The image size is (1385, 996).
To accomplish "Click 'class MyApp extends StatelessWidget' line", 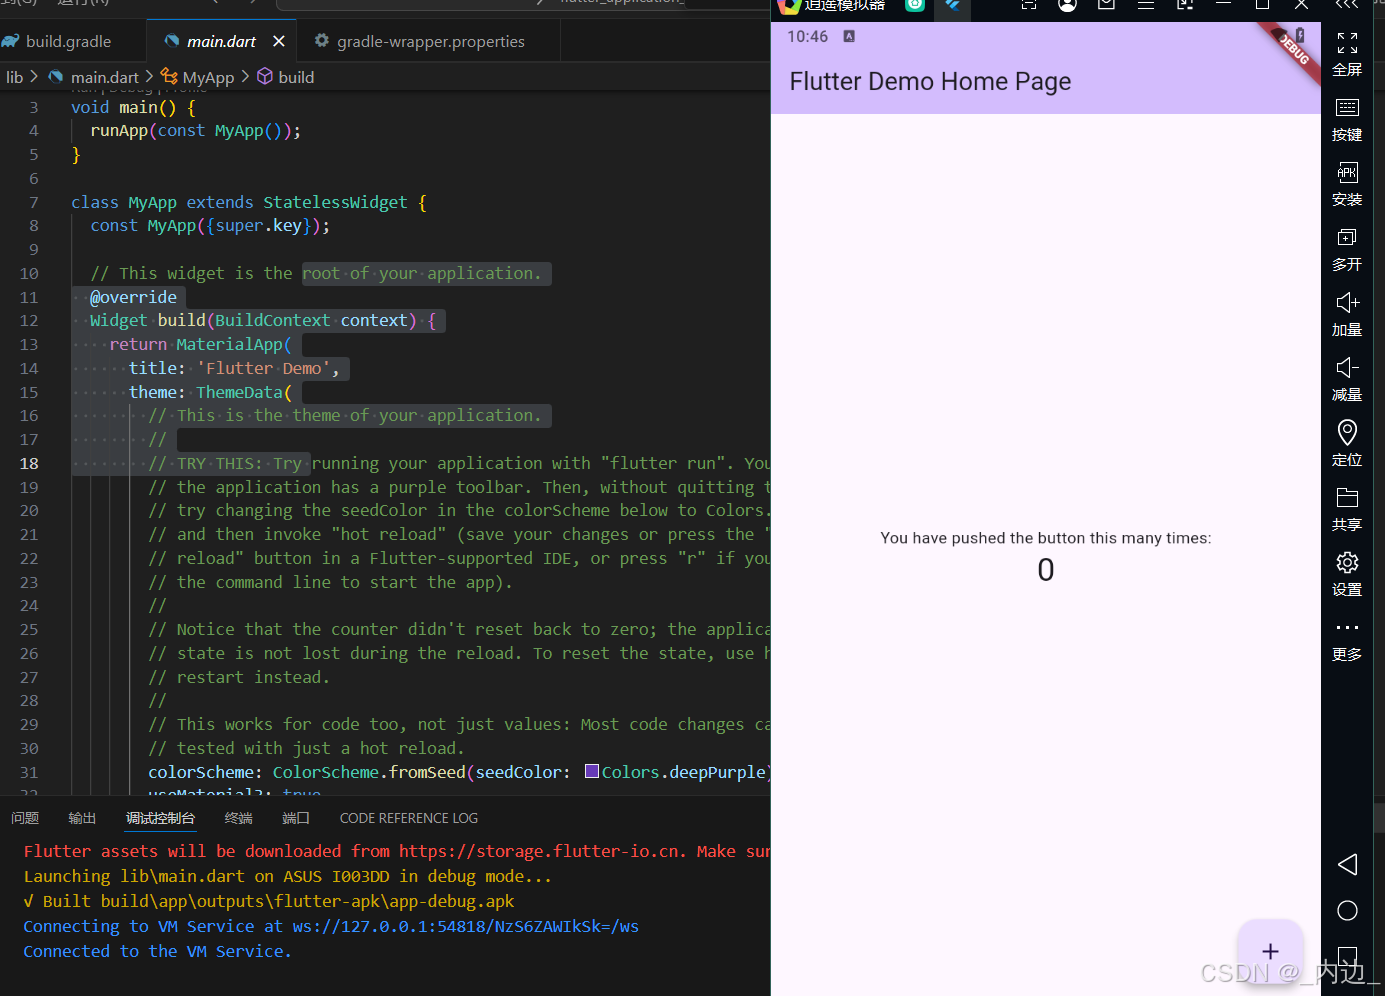I will [x=249, y=202].
